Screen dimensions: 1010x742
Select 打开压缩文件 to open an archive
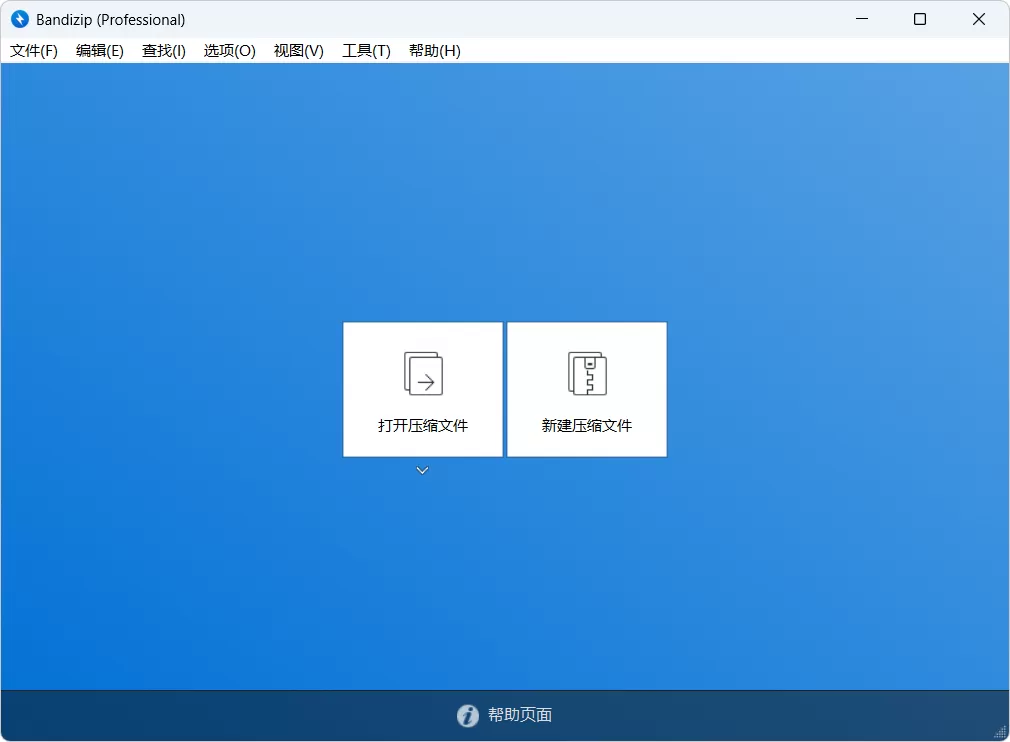(422, 425)
